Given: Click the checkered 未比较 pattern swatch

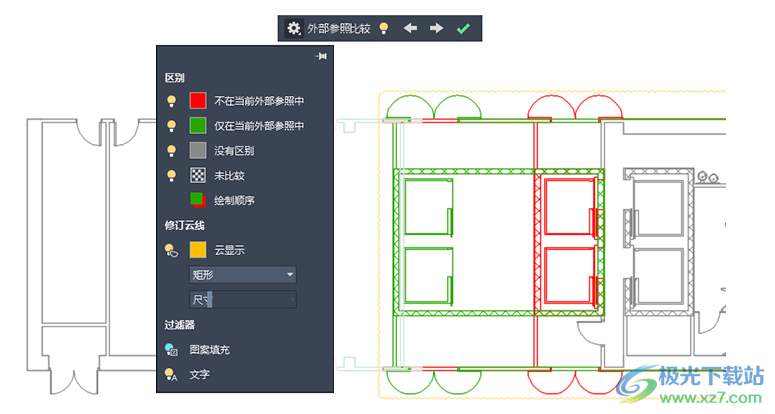Looking at the screenshot, I should point(198,175).
